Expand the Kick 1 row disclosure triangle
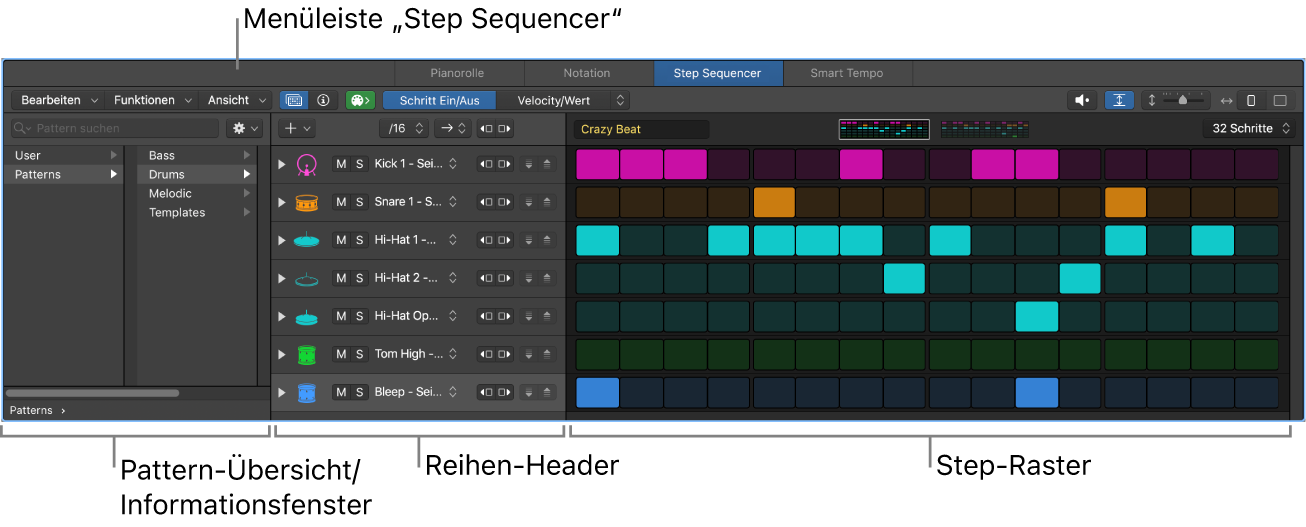The height and width of the screenshot is (527, 1306). point(282,164)
